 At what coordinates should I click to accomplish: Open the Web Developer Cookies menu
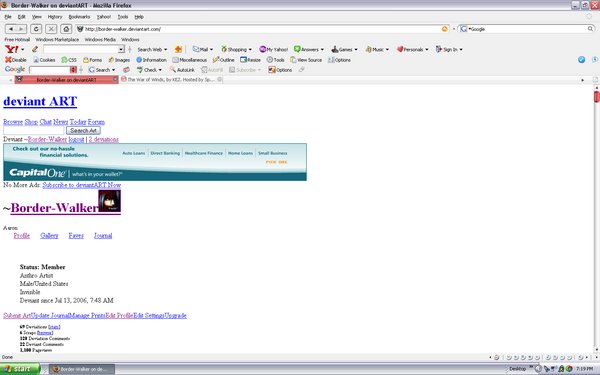pyautogui.click(x=44, y=60)
